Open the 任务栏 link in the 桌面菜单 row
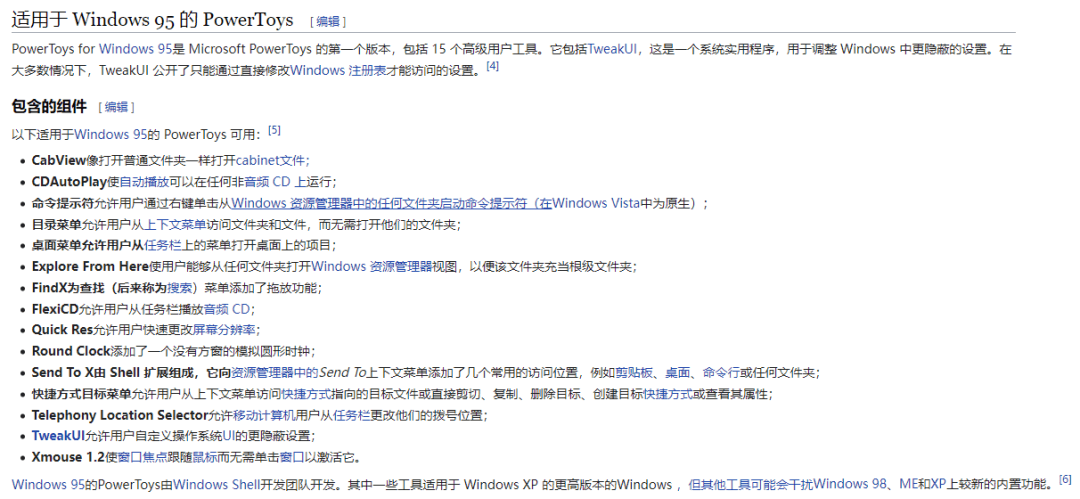1080x499 pixels. tap(163, 245)
